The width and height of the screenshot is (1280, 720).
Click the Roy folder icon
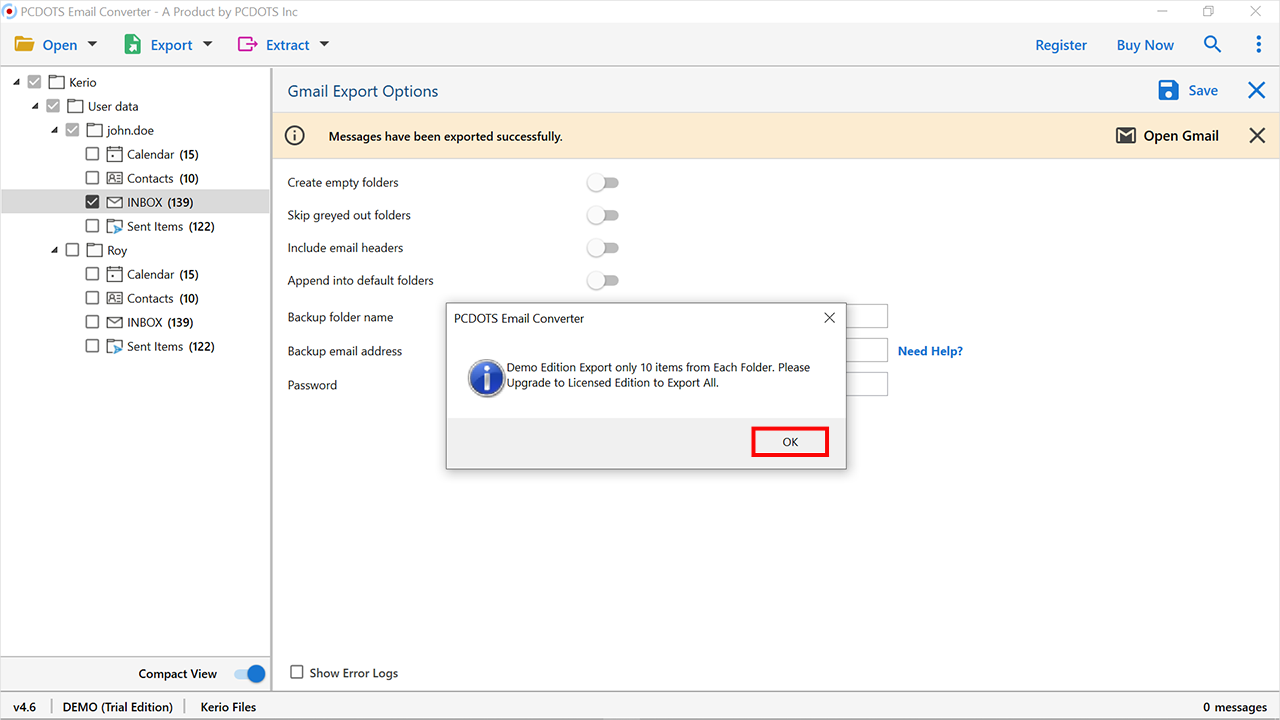coord(95,250)
